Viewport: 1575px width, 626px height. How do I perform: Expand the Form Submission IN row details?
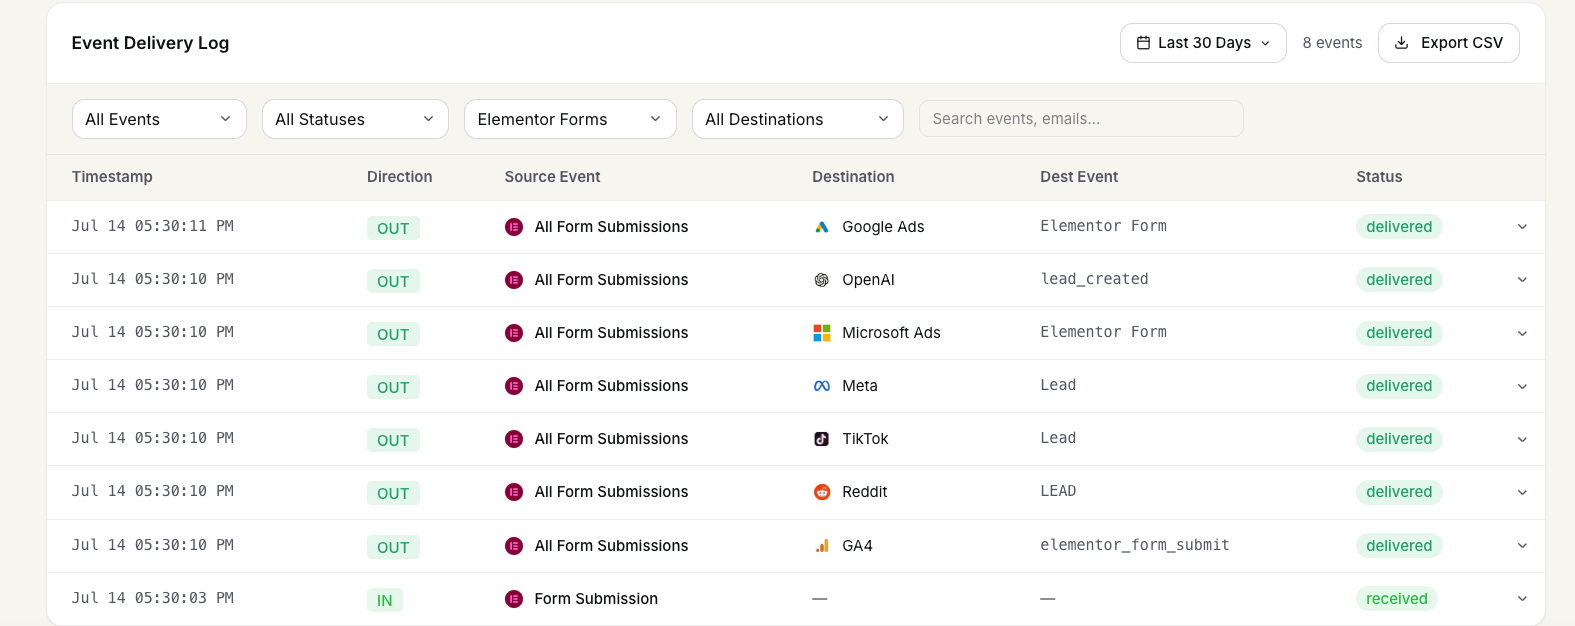pyautogui.click(x=1522, y=599)
